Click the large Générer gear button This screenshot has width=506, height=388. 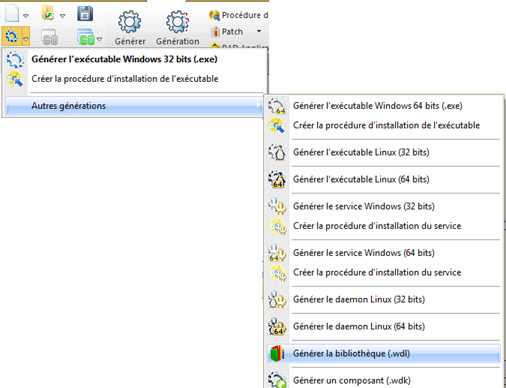point(130,28)
